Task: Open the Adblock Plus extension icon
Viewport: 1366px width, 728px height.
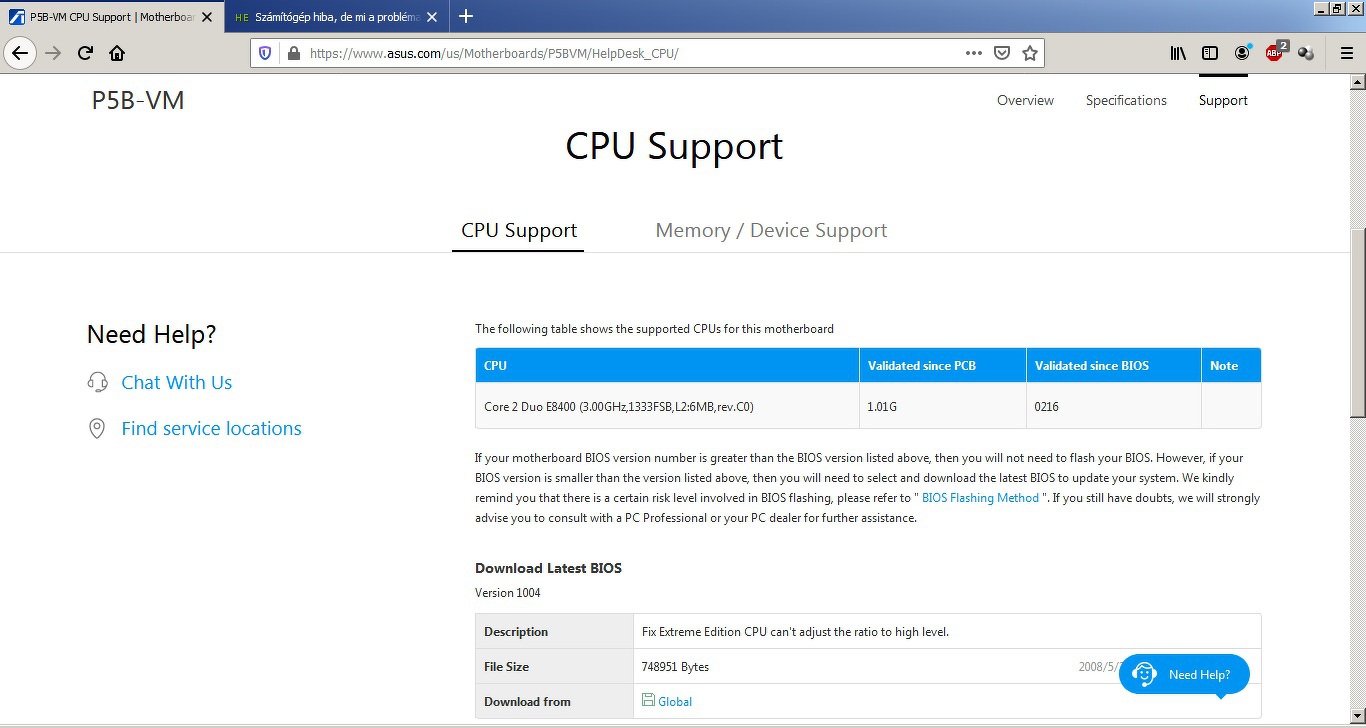Action: (1275, 53)
